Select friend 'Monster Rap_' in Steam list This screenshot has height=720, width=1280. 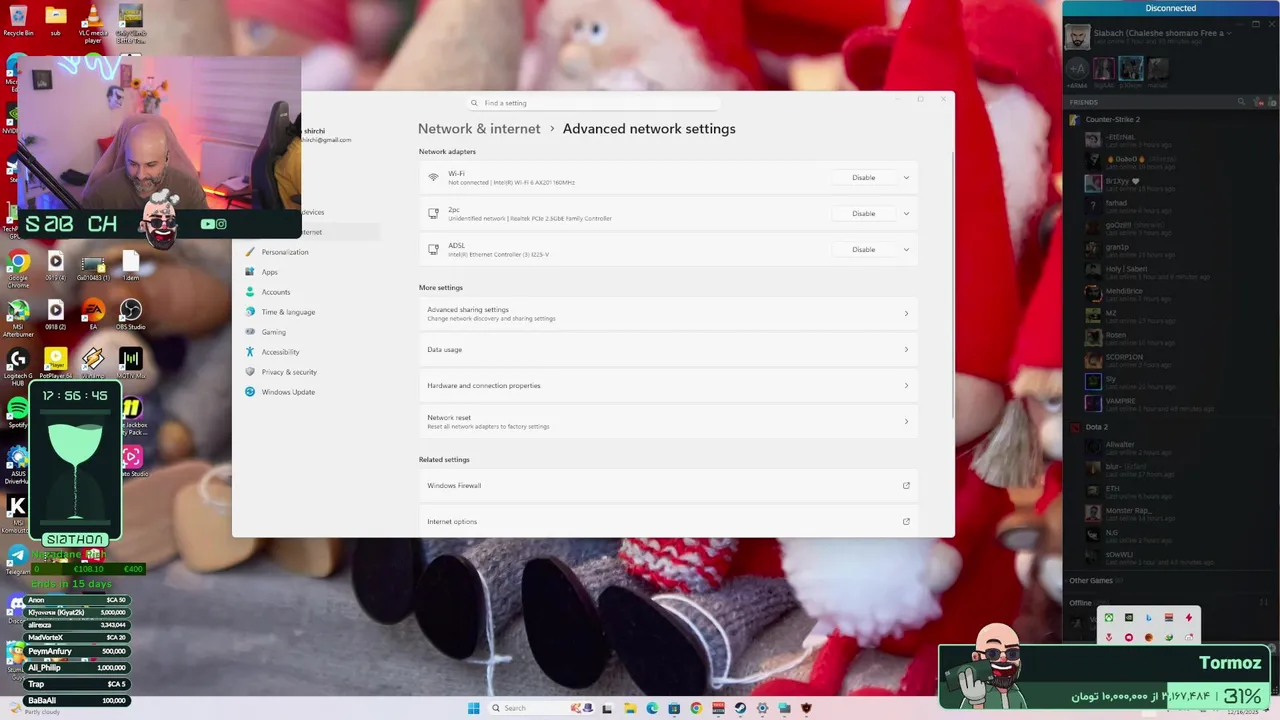[1128, 511]
